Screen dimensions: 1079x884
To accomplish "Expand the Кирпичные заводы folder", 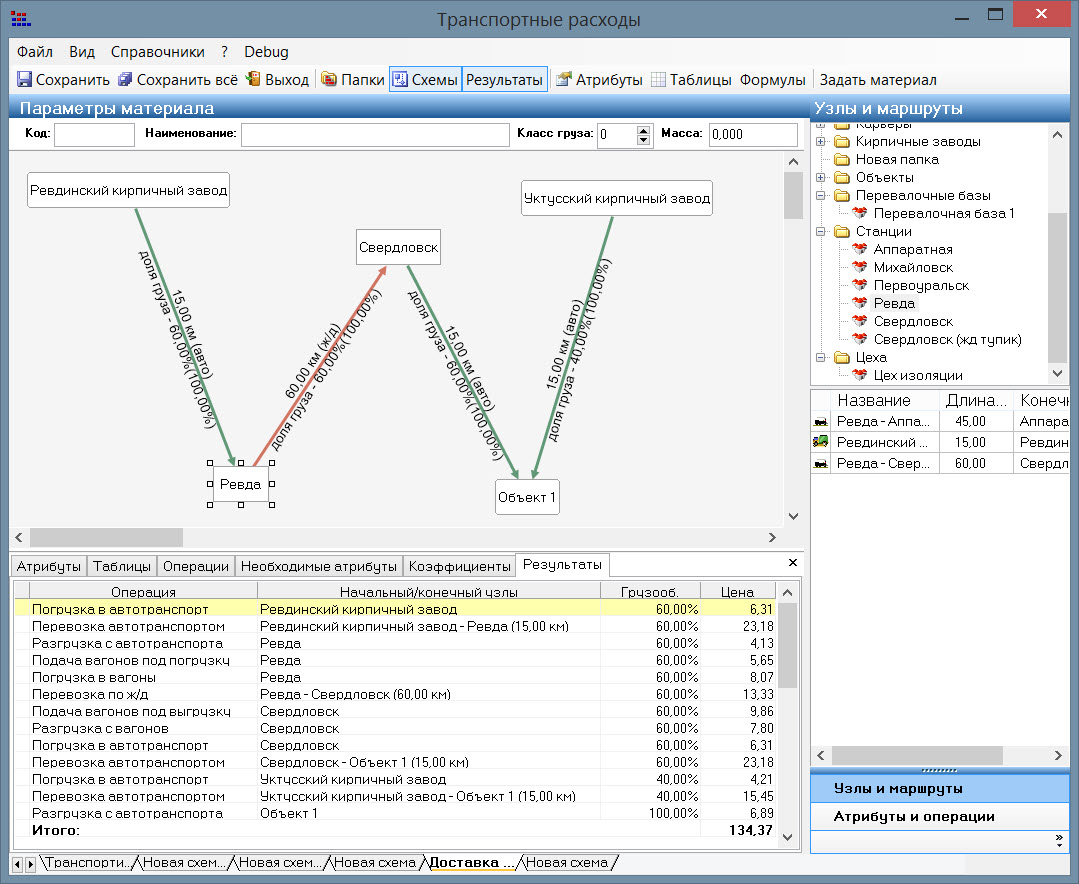I will pyautogui.click(x=821, y=141).
